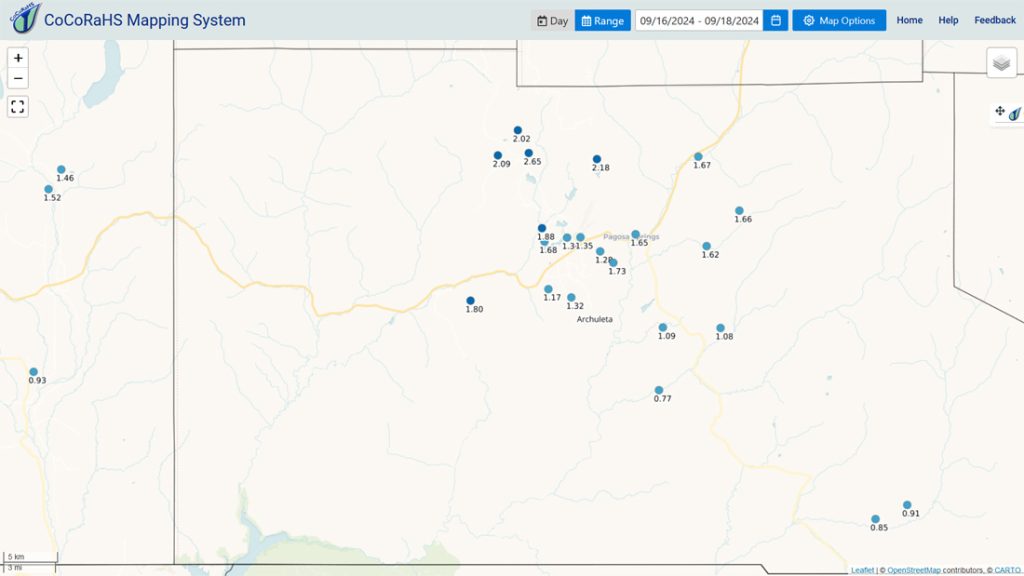
Task: Open Help page
Action: click(x=948, y=20)
